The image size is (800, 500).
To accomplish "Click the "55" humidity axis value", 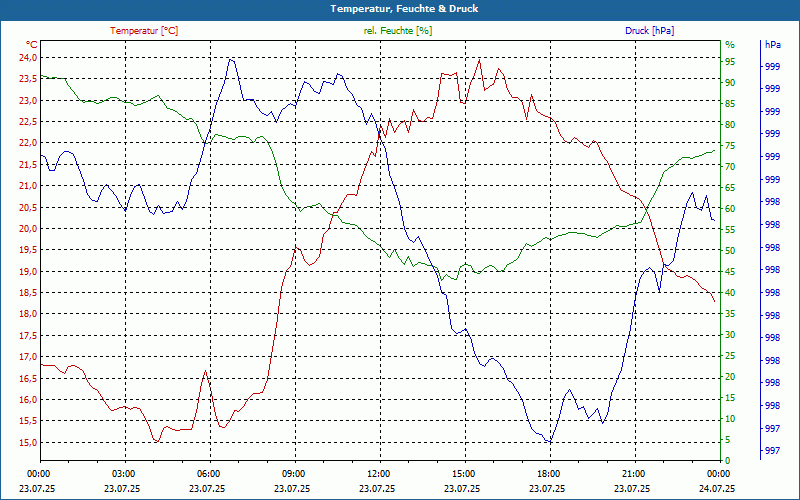I will pos(730,230).
